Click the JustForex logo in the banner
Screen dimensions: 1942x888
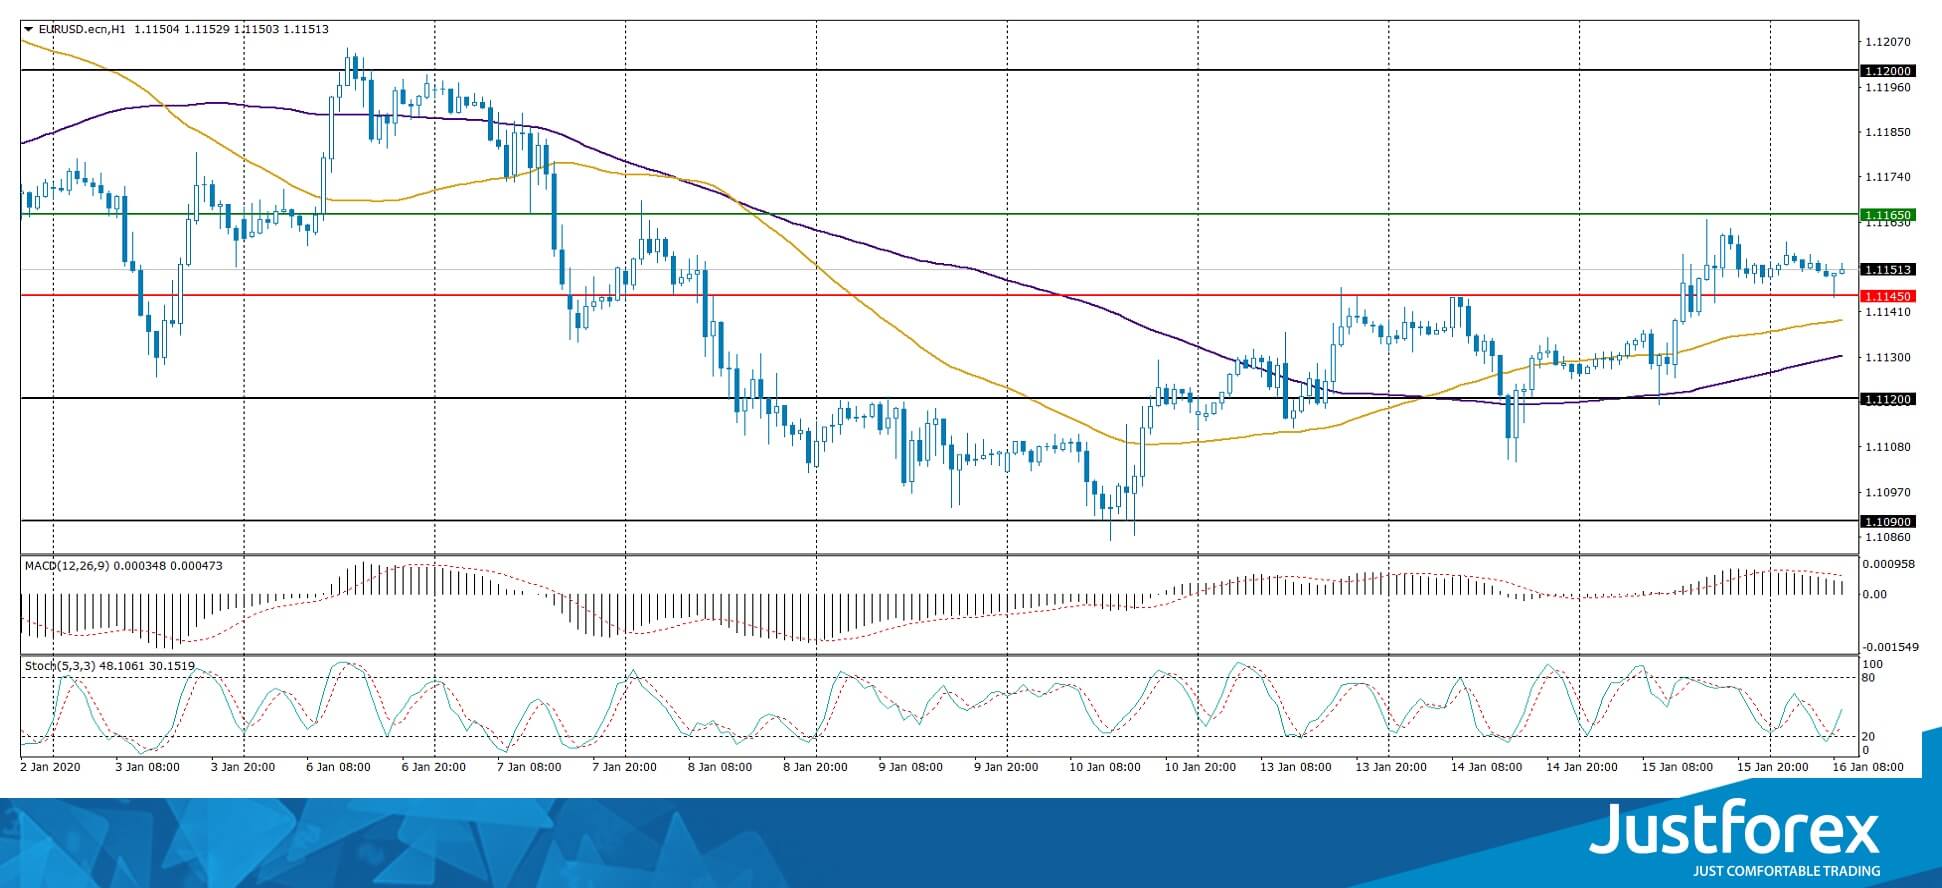click(1736, 838)
